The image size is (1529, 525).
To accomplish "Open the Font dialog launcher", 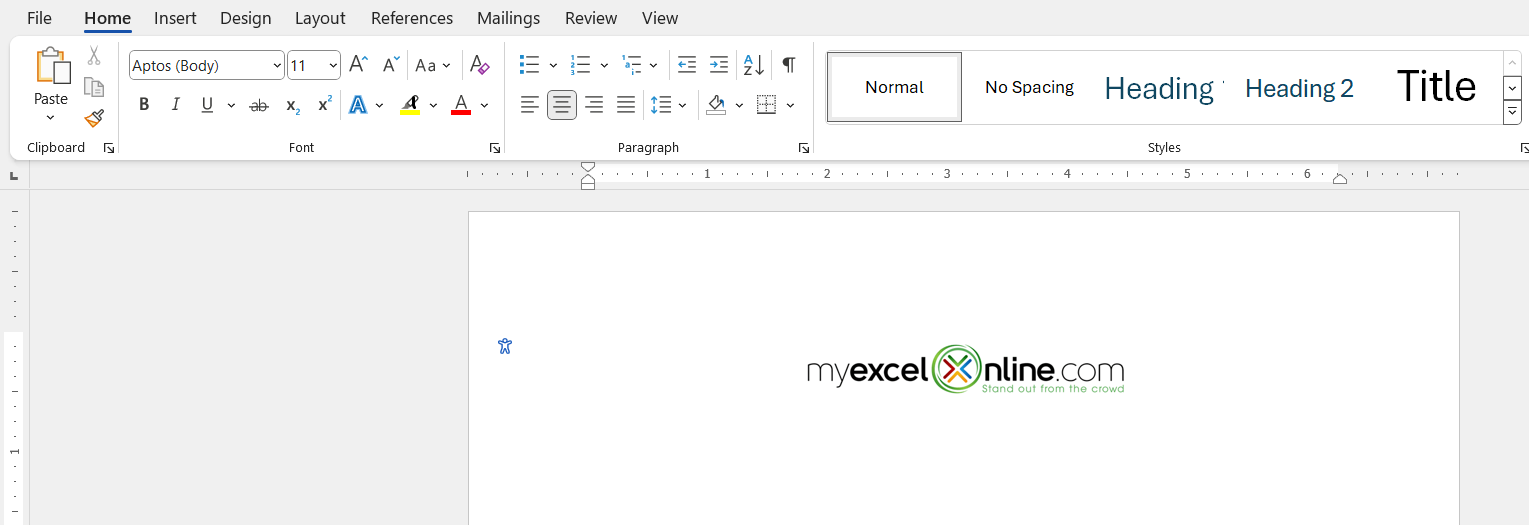I will pos(495,148).
